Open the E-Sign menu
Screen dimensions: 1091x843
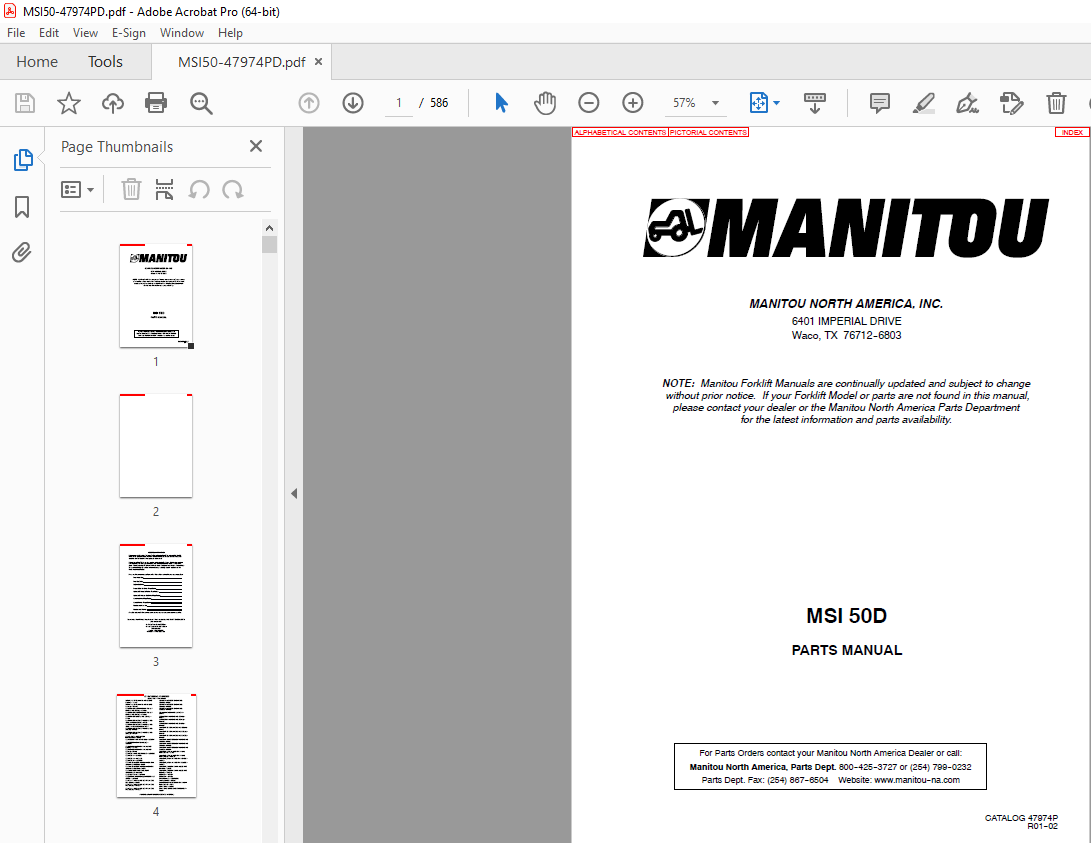129,33
